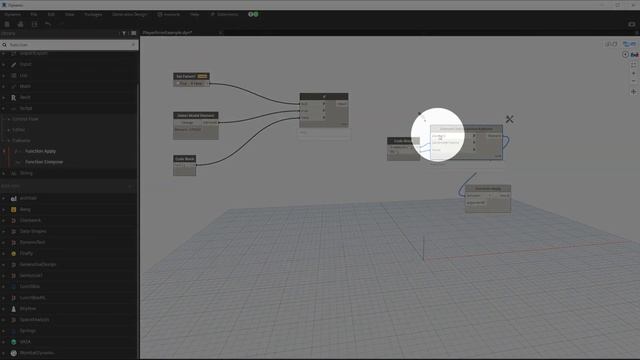Click the DynamoText package row
640x360 pixels.
tap(69, 242)
